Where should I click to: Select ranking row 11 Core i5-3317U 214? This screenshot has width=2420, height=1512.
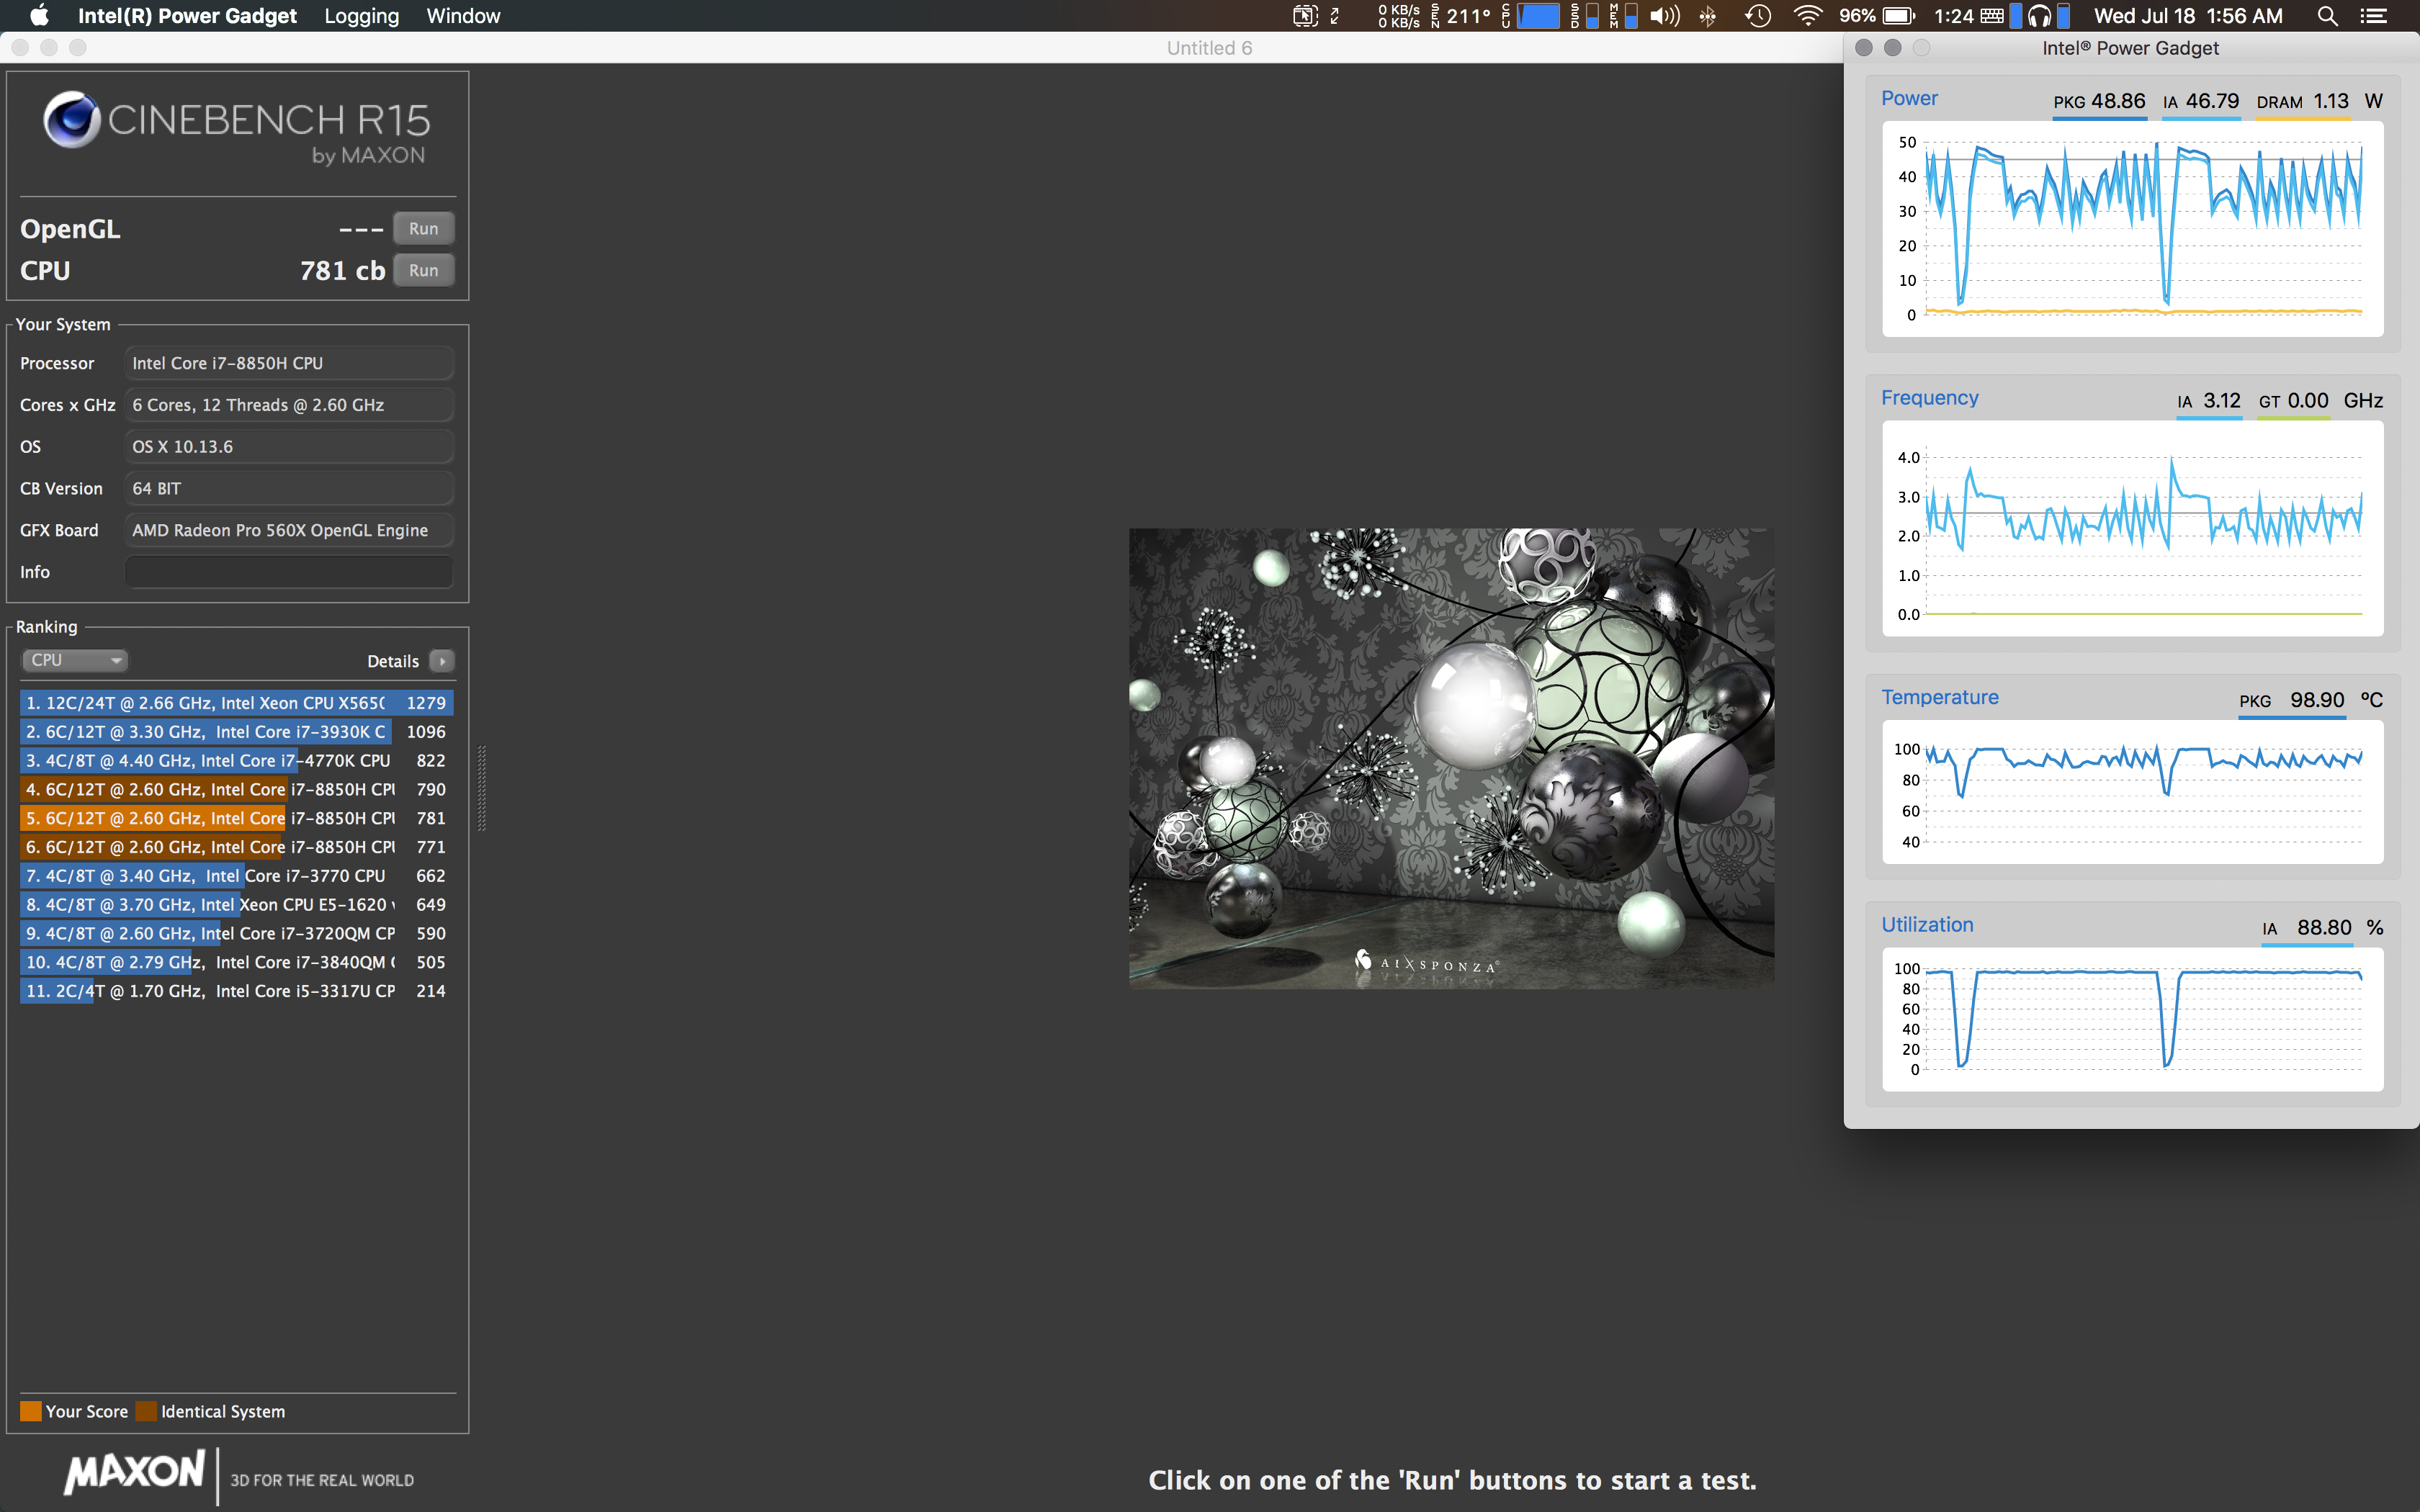point(237,991)
